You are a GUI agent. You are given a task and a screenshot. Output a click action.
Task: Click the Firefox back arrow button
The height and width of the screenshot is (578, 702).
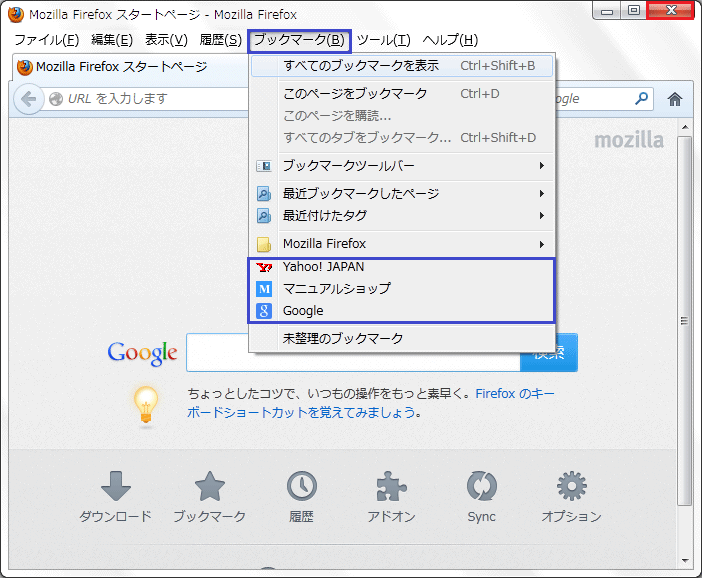click(x=29, y=99)
